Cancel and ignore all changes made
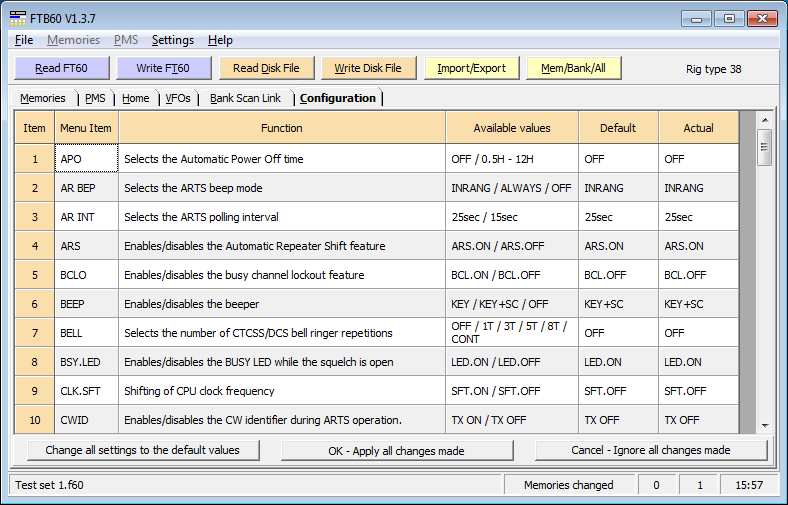Image resolution: width=788 pixels, height=505 pixels. point(650,450)
